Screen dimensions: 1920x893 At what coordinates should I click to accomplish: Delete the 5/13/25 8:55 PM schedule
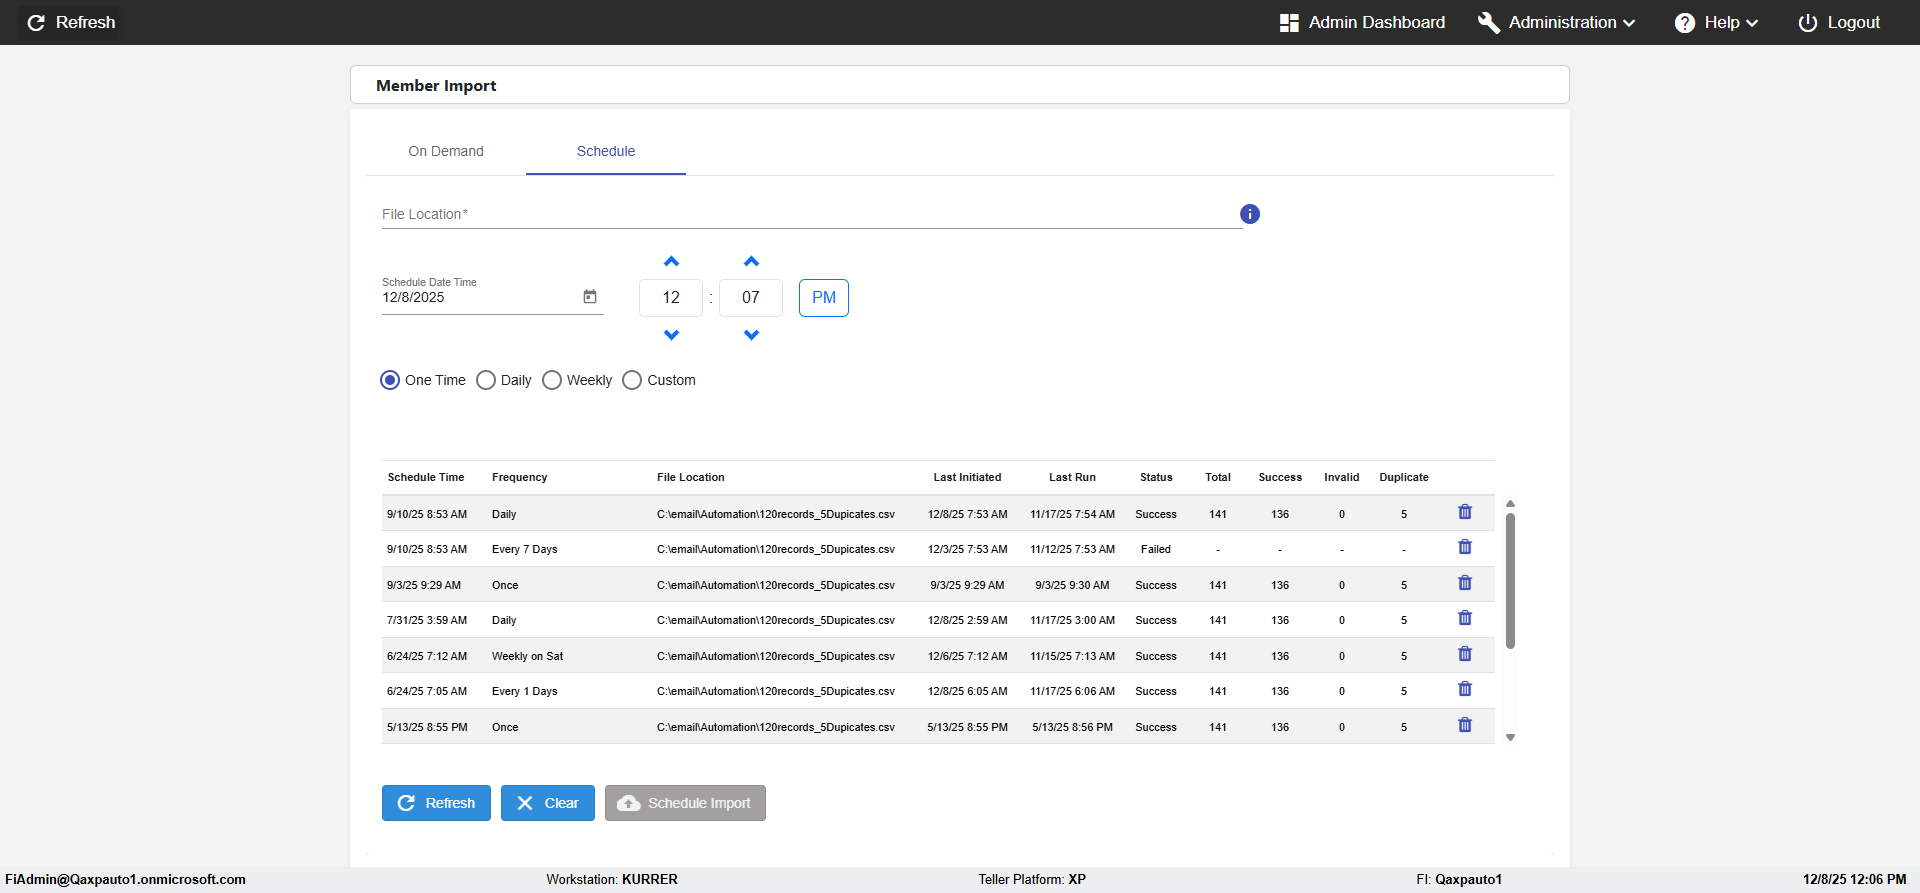[x=1464, y=725]
